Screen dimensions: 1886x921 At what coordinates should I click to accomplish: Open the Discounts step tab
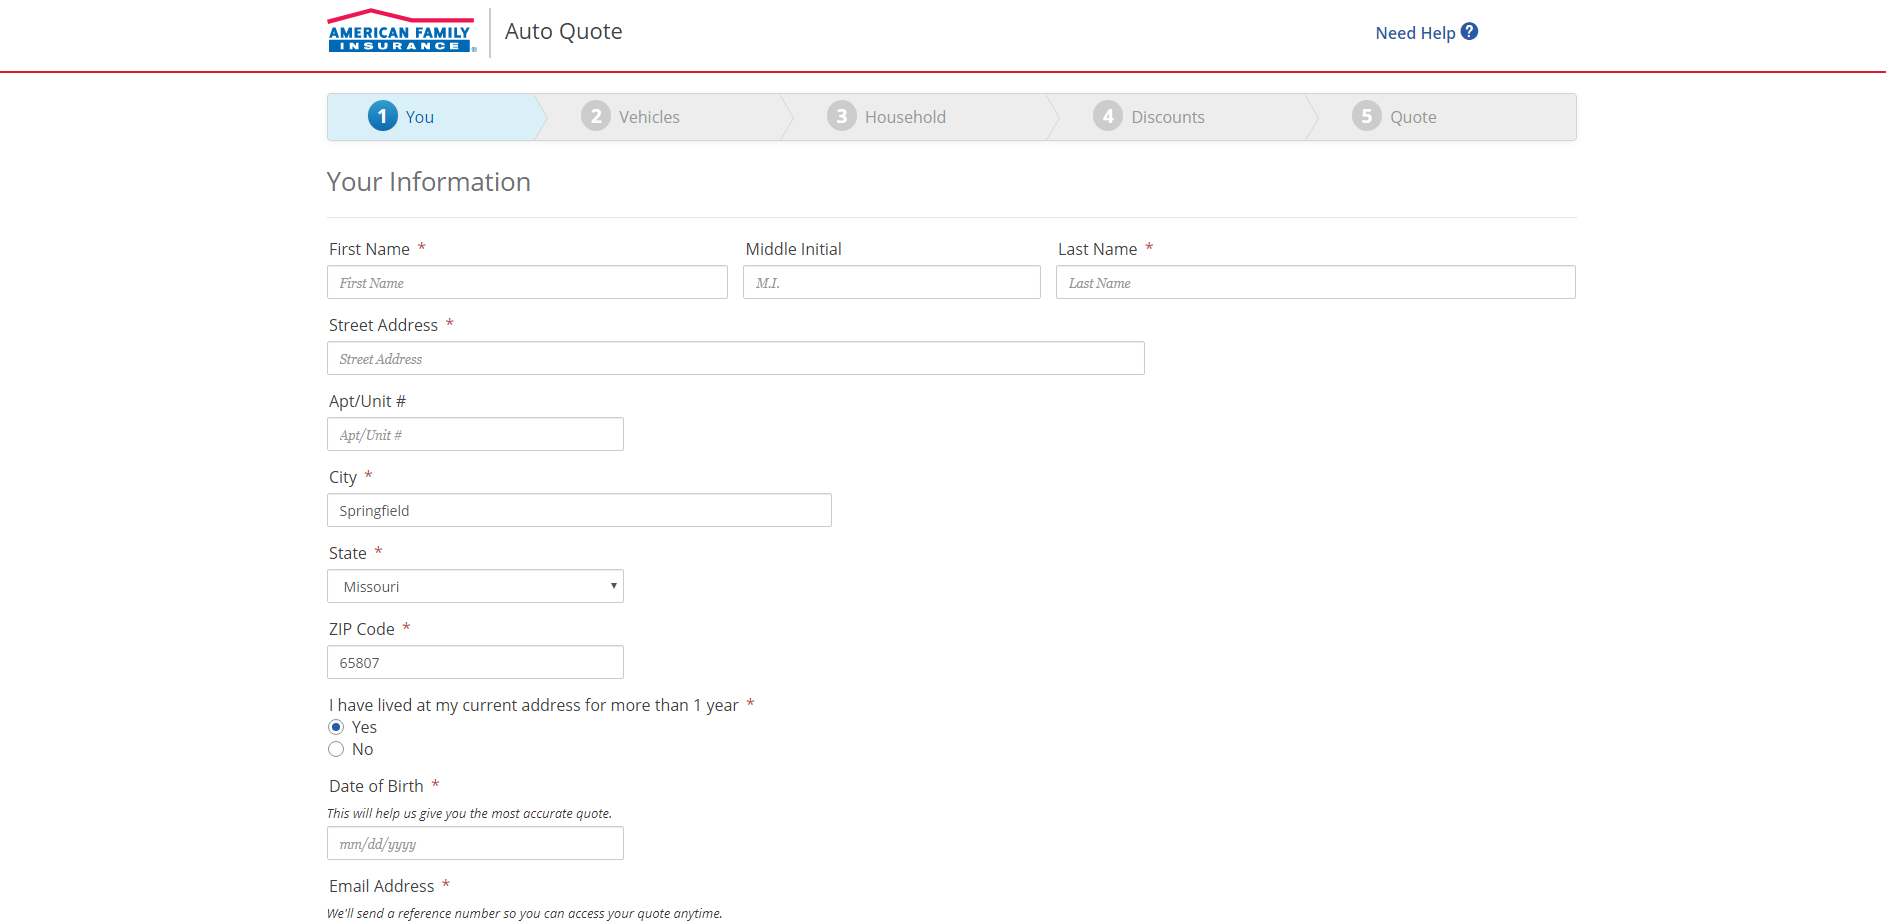tap(1167, 117)
